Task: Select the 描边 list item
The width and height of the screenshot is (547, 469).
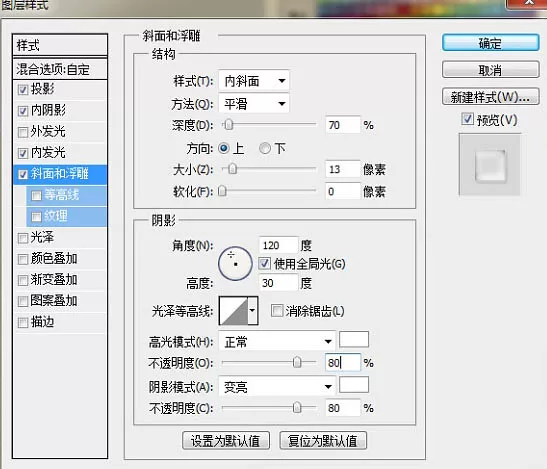Action: click(x=60, y=322)
